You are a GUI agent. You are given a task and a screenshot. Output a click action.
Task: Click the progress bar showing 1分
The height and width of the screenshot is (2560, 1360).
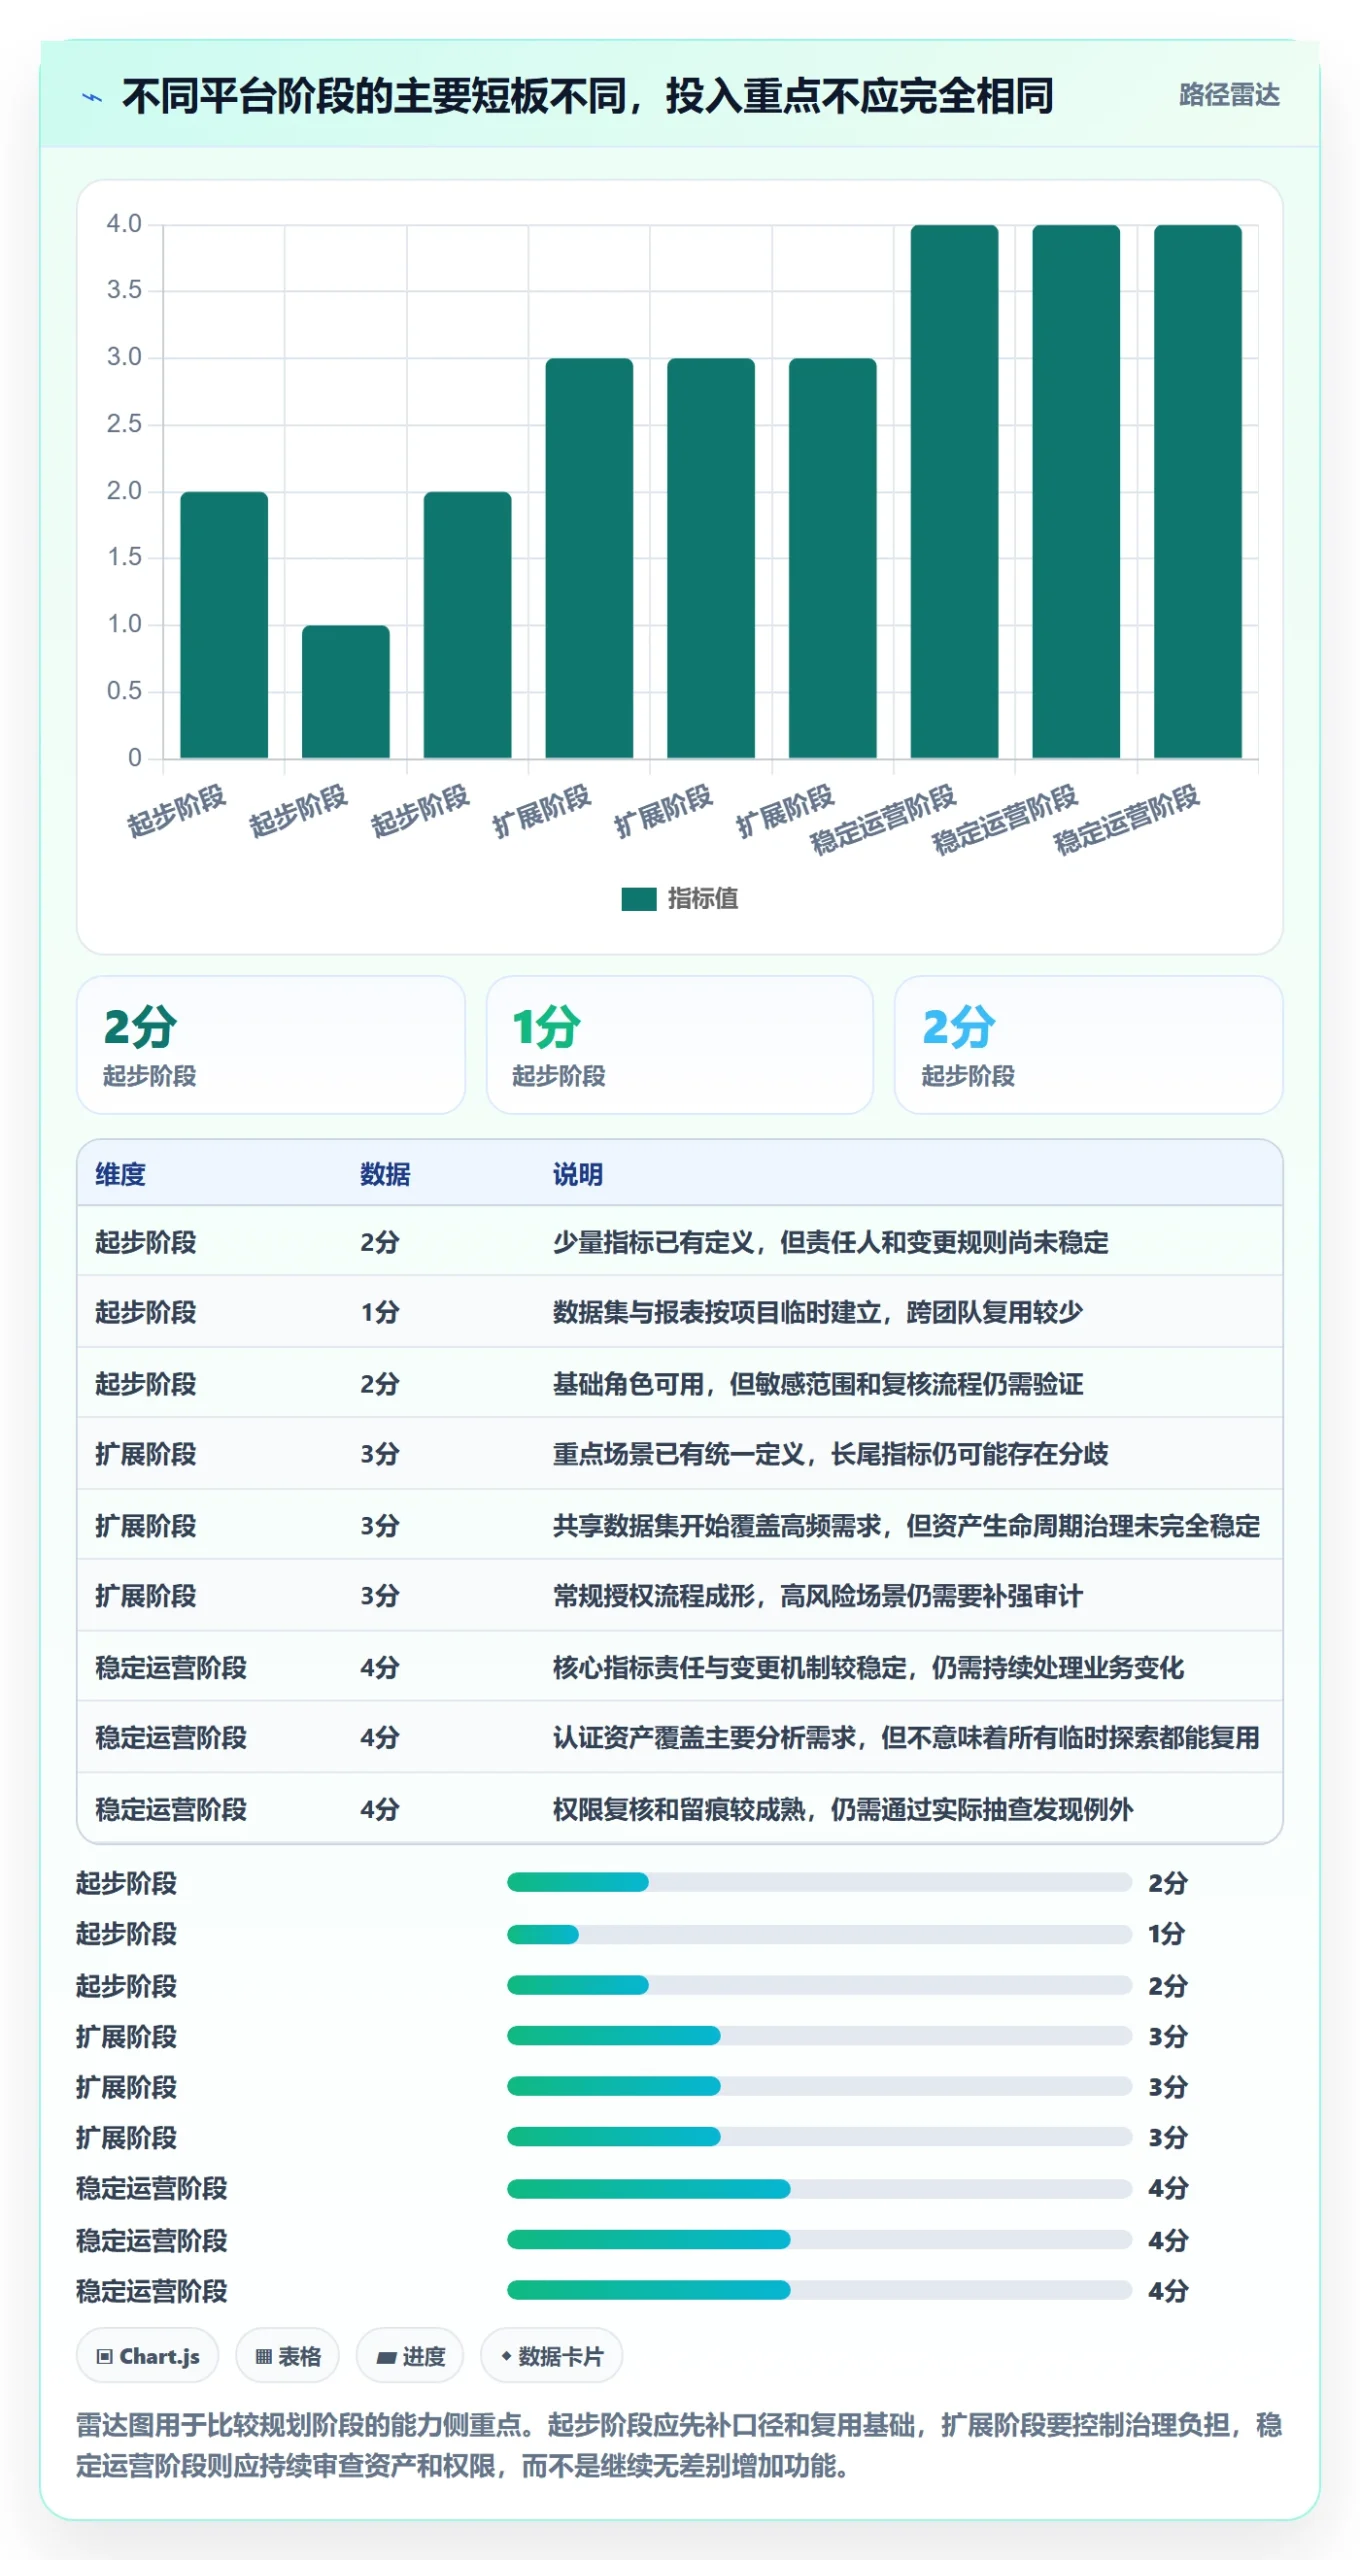pos(819,1934)
